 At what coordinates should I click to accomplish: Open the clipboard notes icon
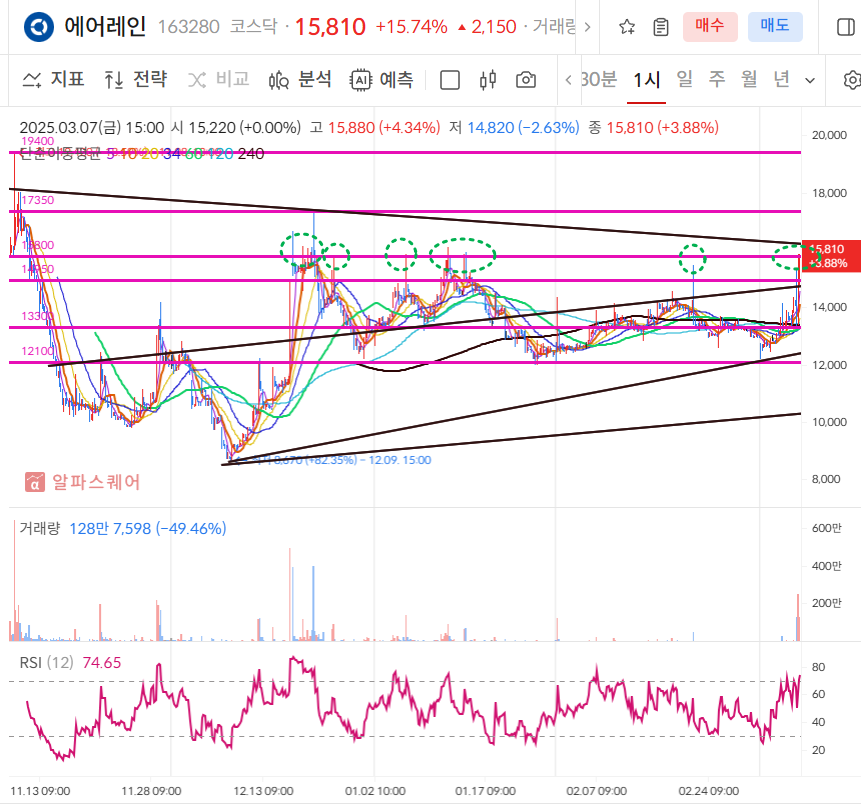[x=661, y=28]
